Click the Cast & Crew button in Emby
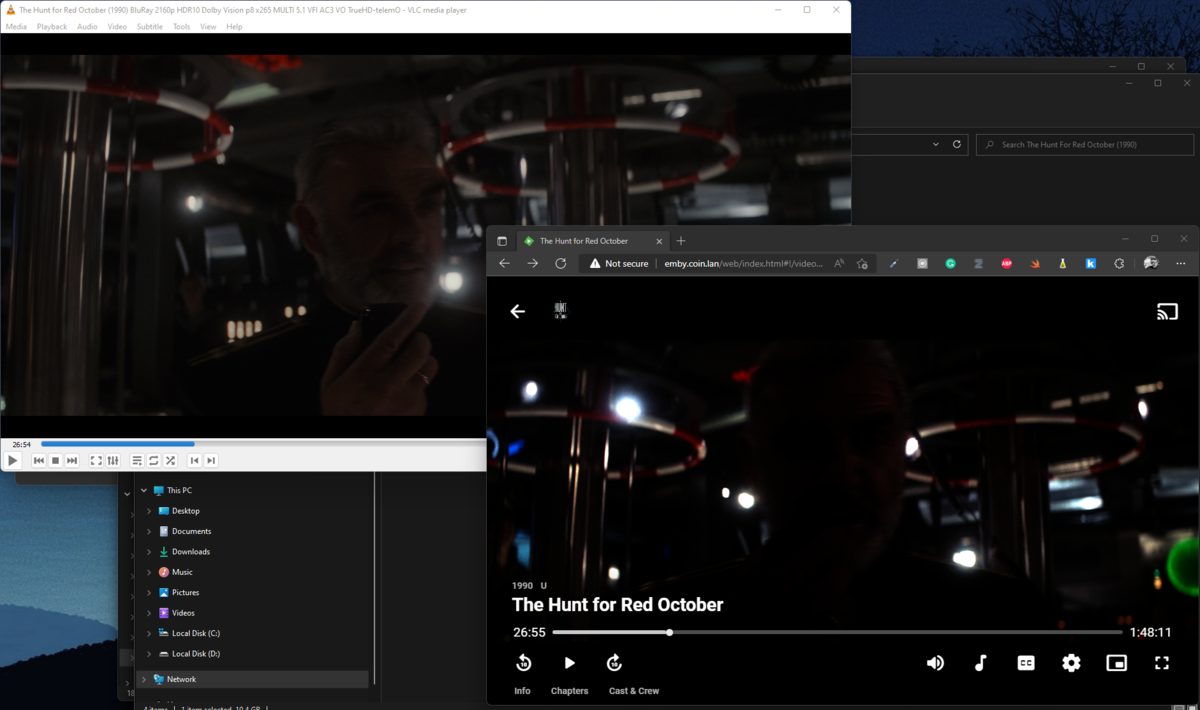 [x=633, y=690]
